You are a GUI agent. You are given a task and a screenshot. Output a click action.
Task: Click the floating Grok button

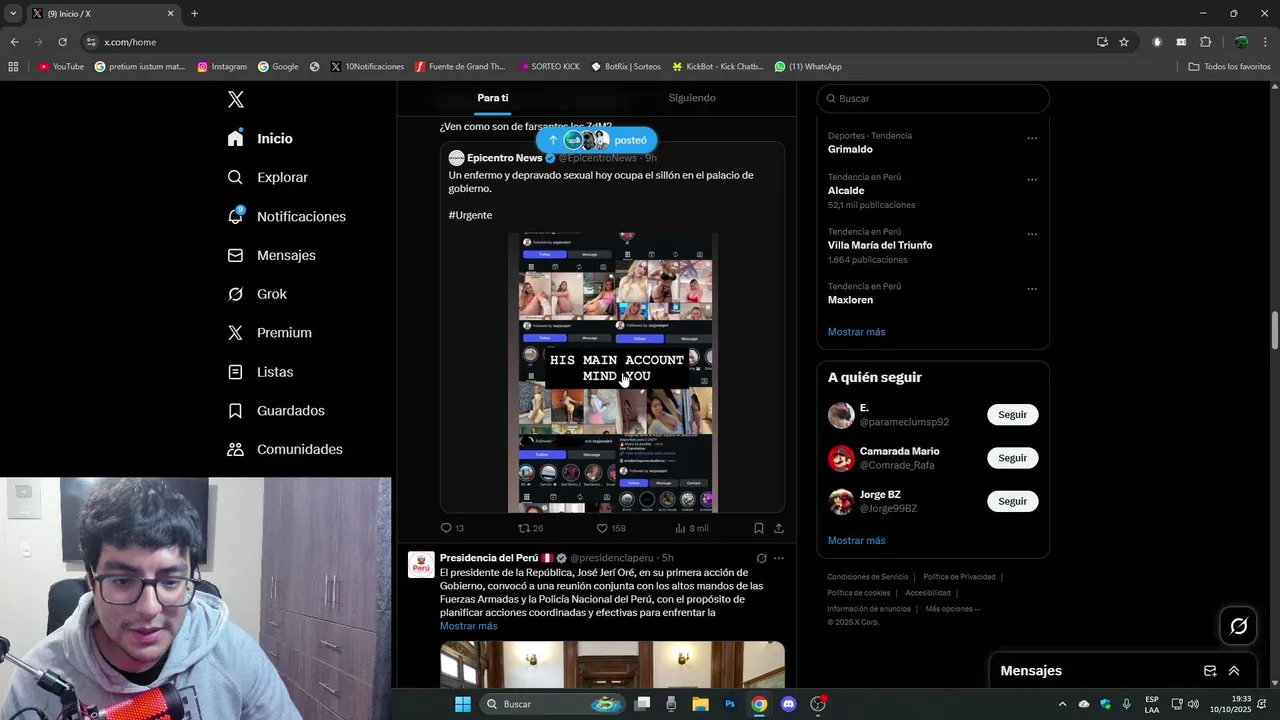[x=1238, y=626]
